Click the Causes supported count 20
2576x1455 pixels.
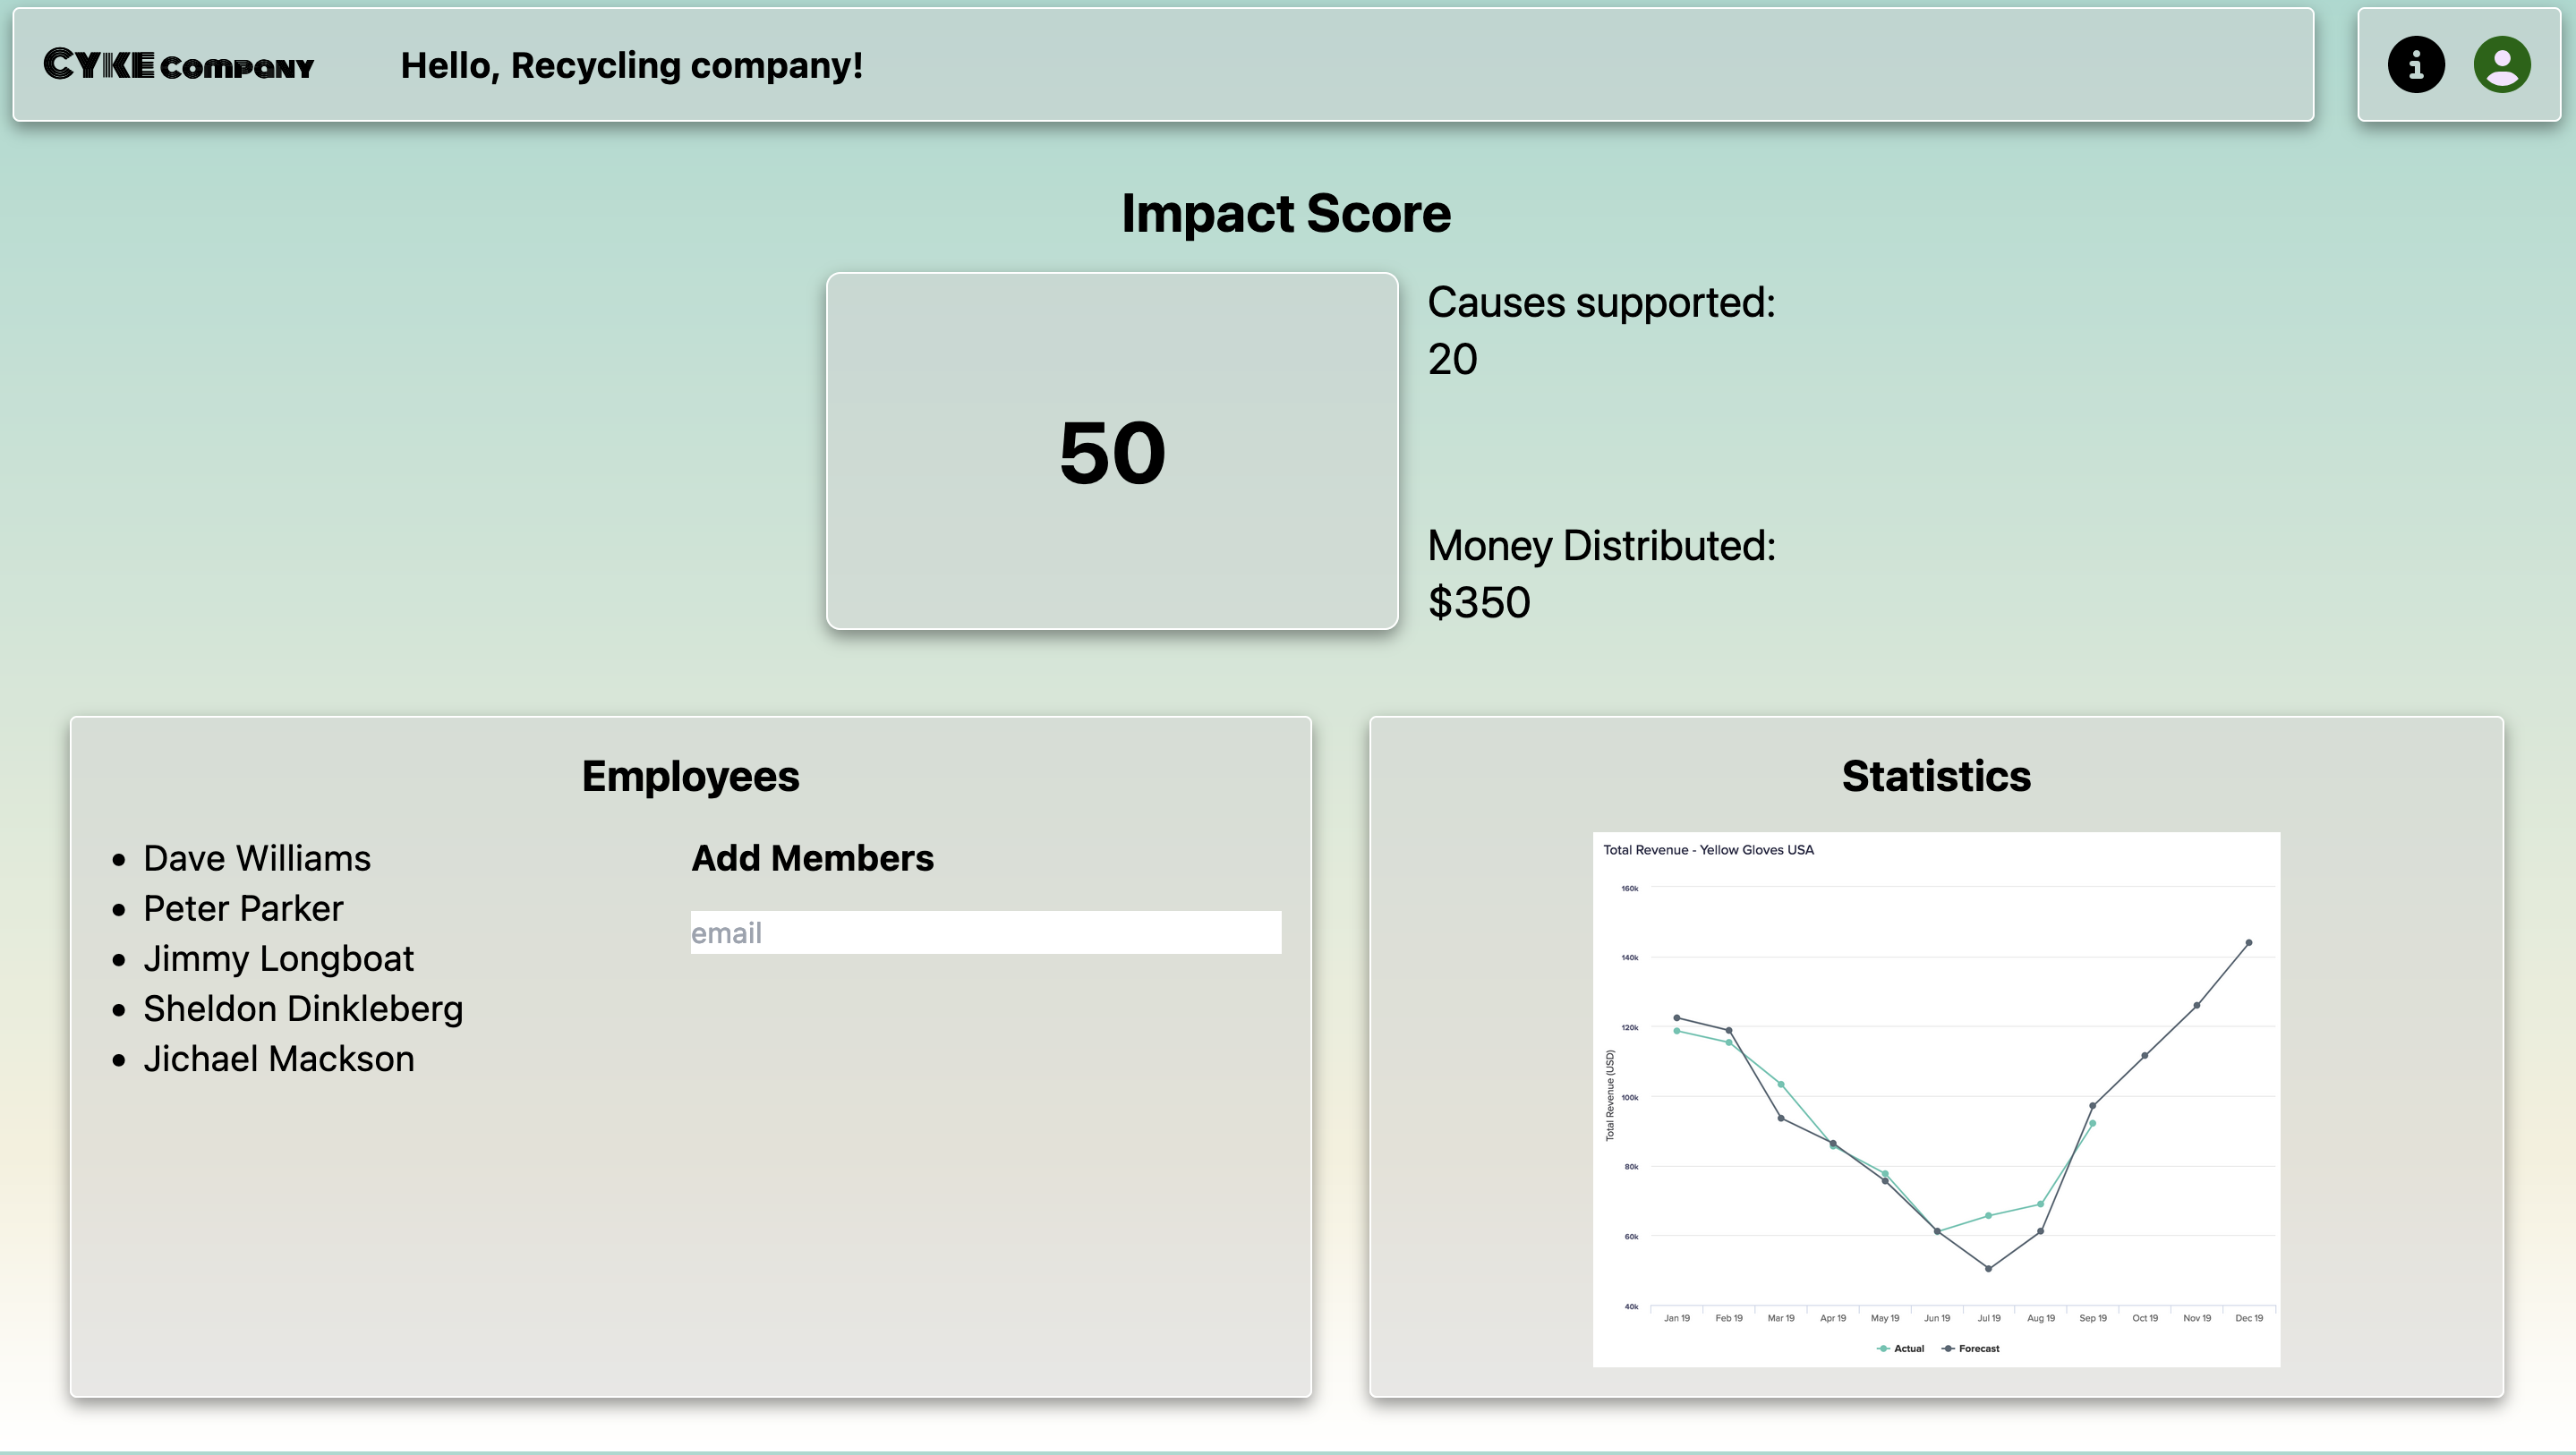click(1452, 359)
